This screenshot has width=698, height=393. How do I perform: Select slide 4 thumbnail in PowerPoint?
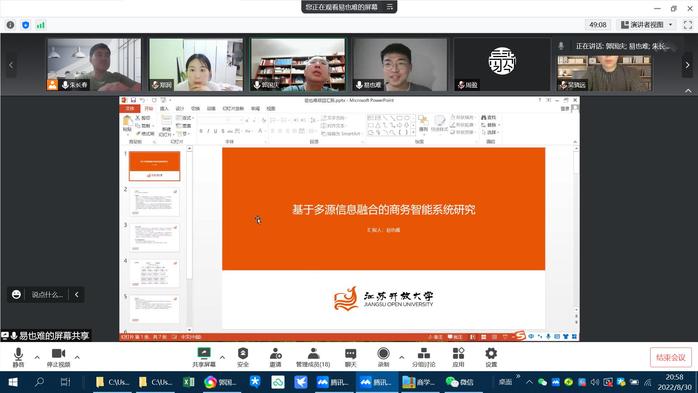point(154,273)
